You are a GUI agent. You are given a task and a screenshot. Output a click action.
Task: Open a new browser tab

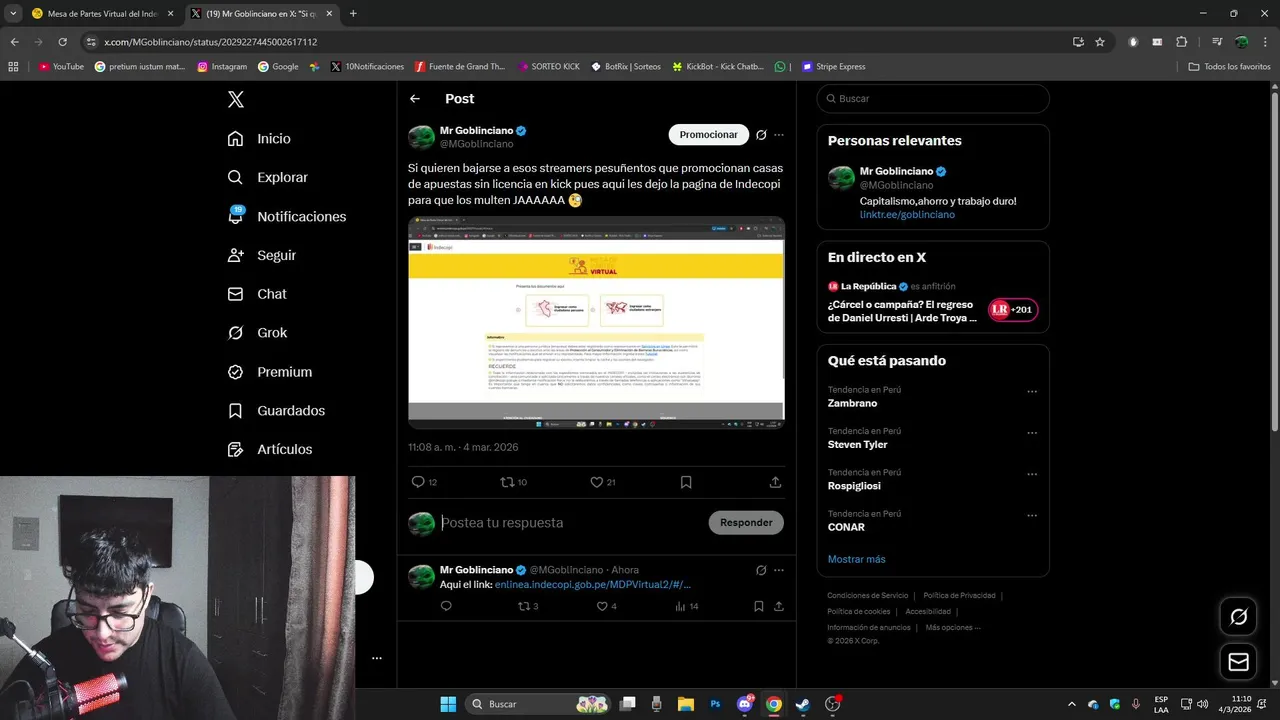pyautogui.click(x=353, y=14)
